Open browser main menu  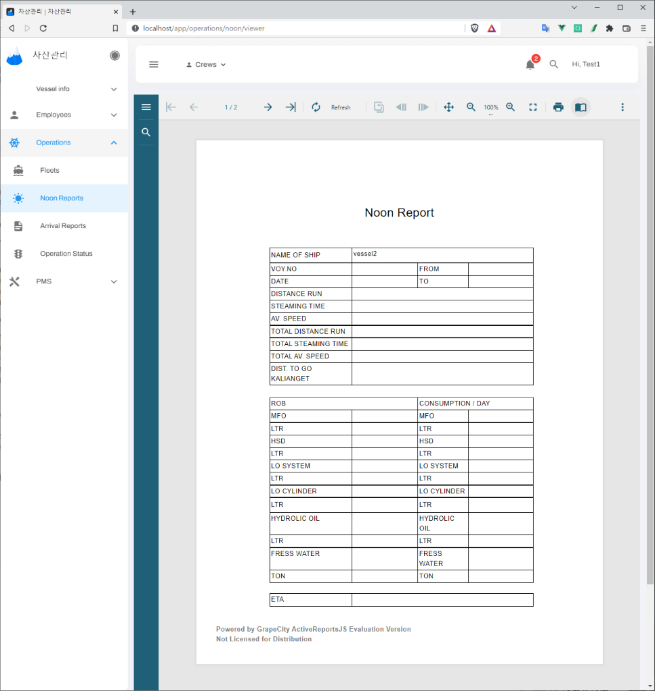643,28
